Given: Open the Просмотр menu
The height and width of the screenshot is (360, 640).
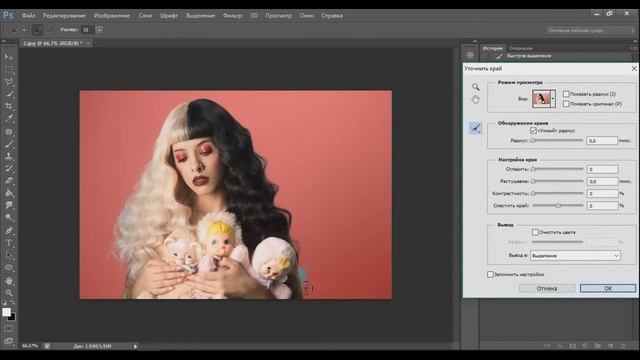Looking at the screenshot, I should tap(278, 16).
